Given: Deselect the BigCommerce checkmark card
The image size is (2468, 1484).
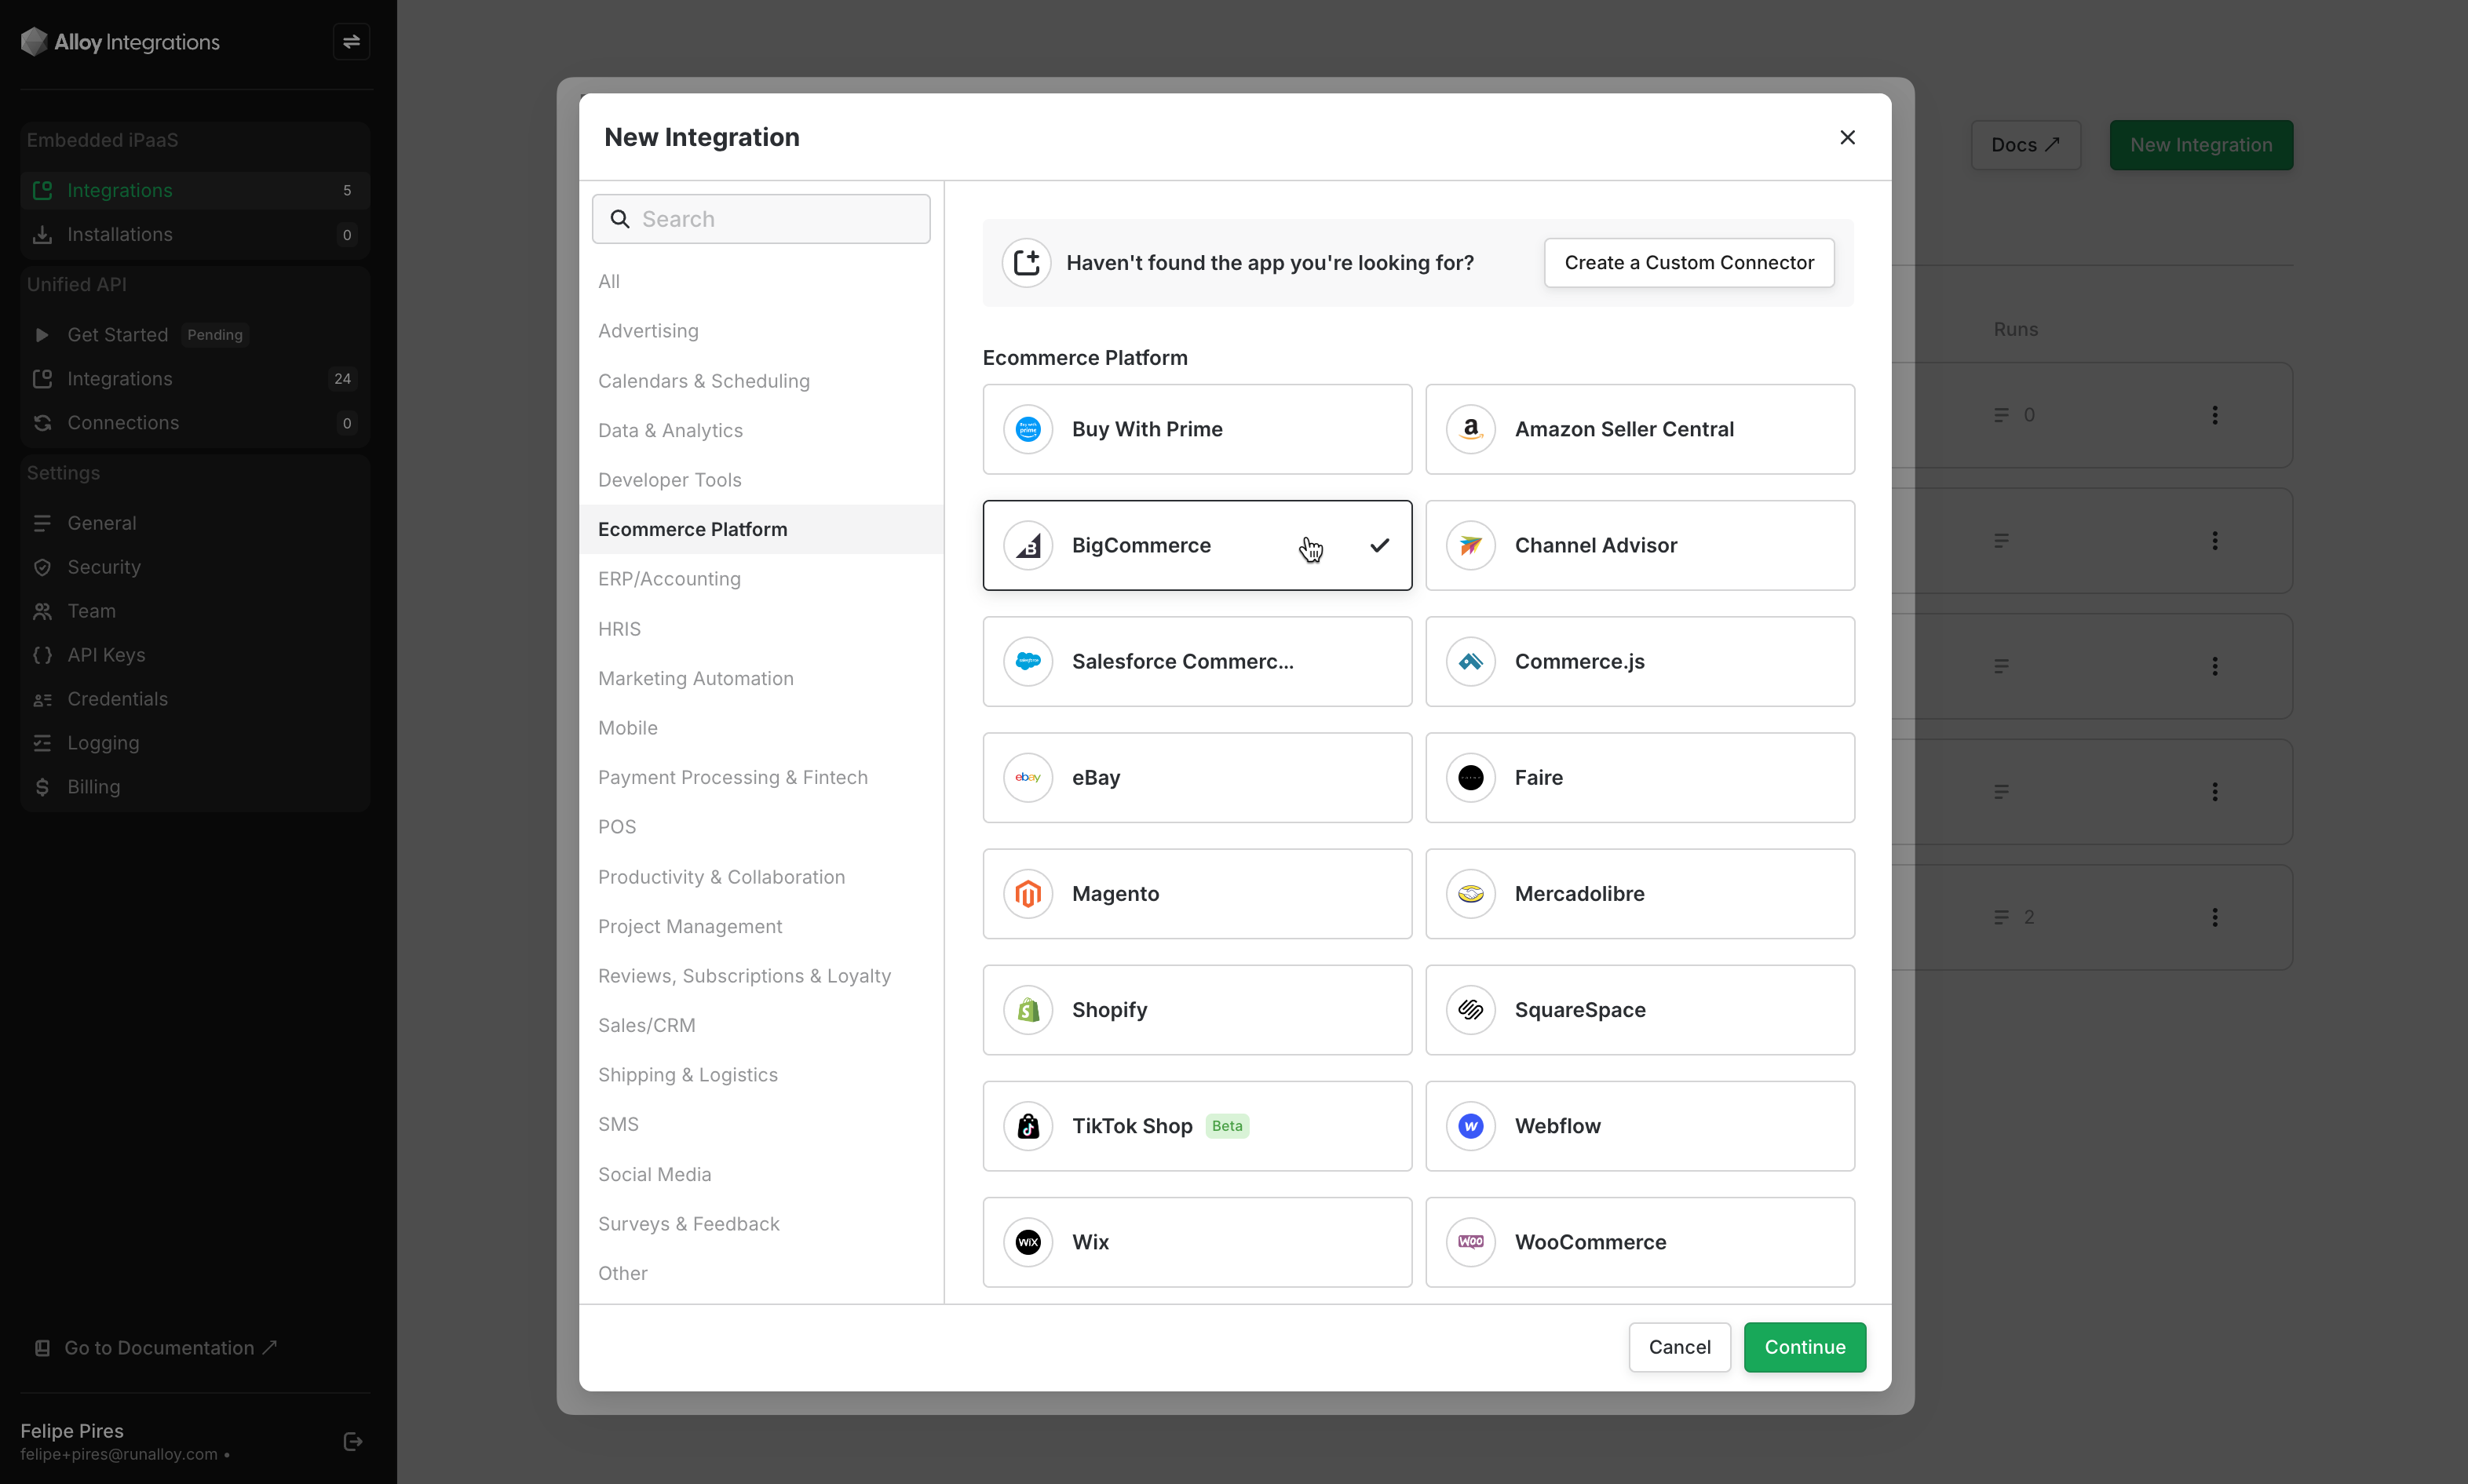Looking at the screenshot, I should coord(1196,546).
